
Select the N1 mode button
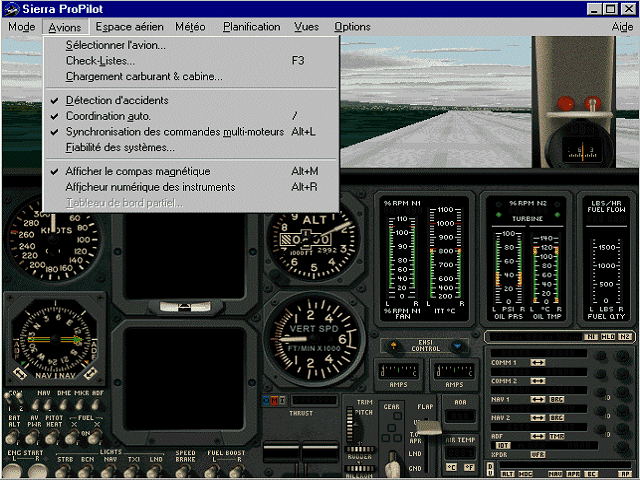pyautogui.click(x=591, y=337)
